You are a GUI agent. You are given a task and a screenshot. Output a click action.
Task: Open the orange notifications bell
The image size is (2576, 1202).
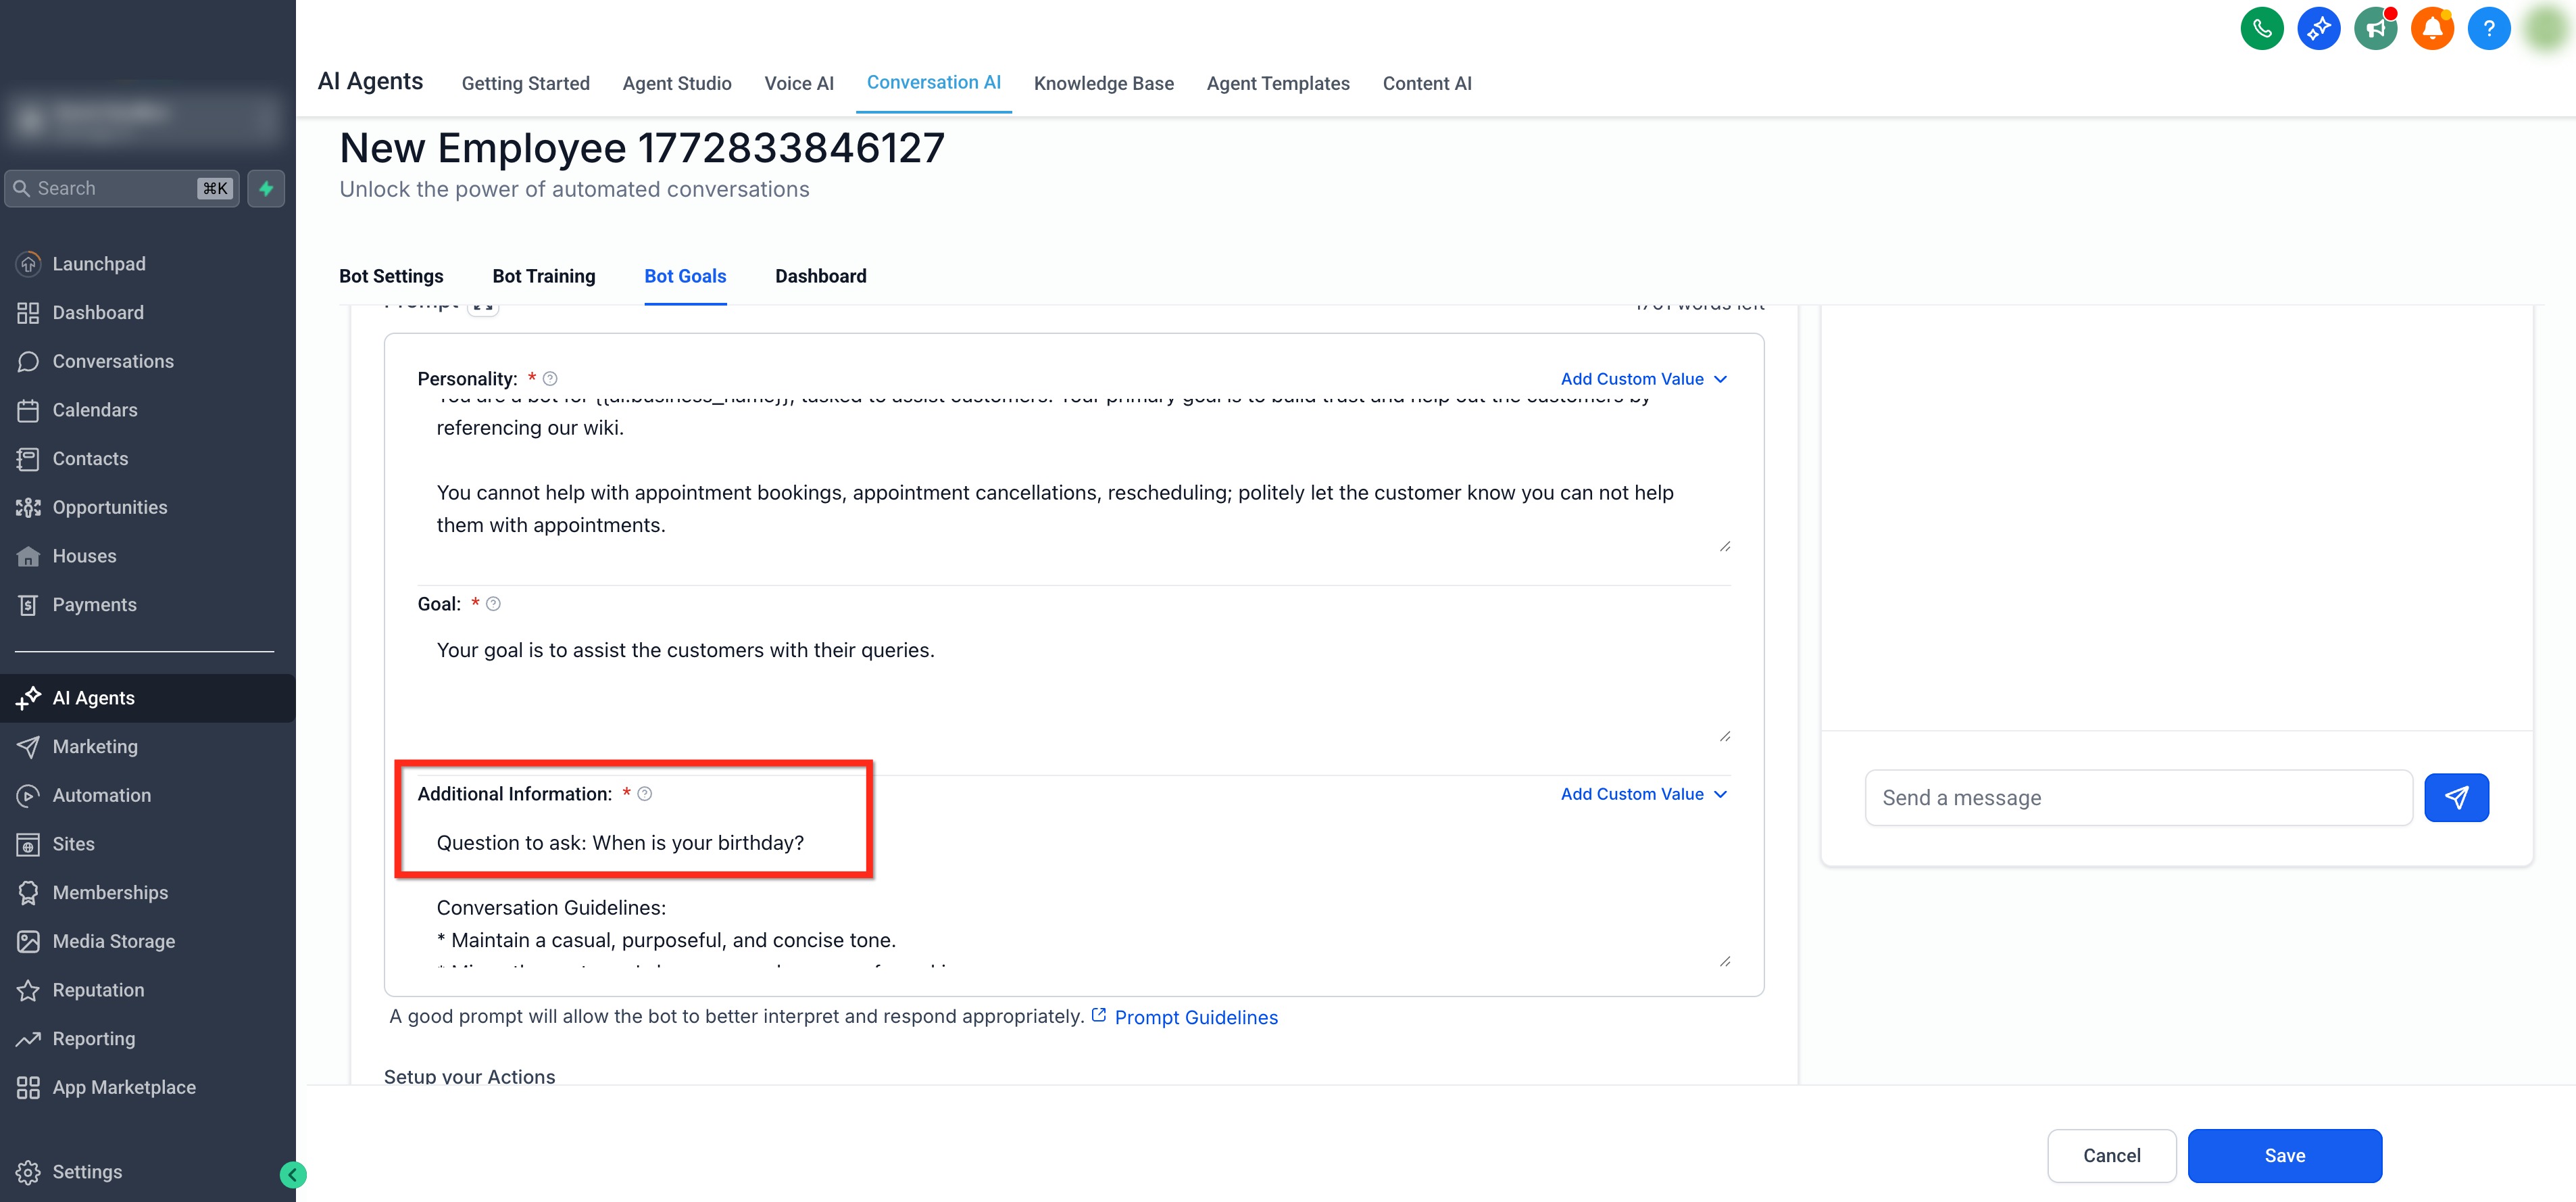point(2432,28)
